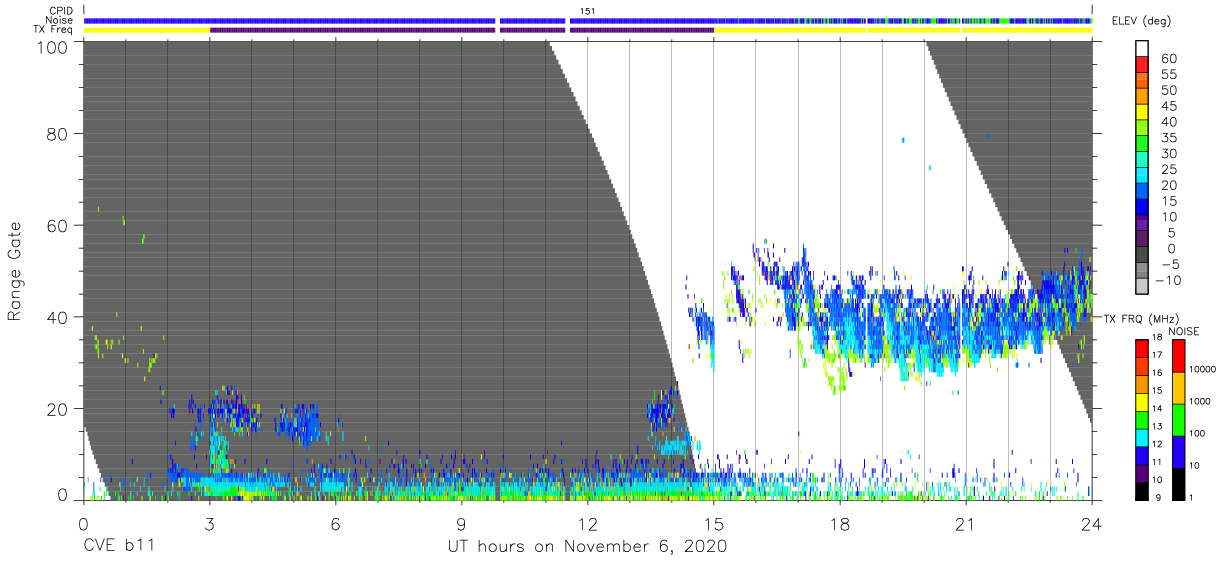1228x567 pixels.
Task: Click the UT hours on November 6, 2020 title
Action: click(587, 547)
